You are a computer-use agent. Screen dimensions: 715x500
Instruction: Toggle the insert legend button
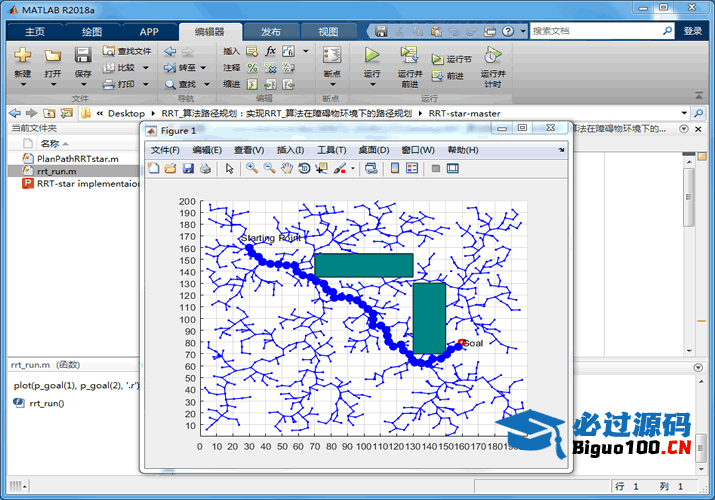[x=412, y=169]
